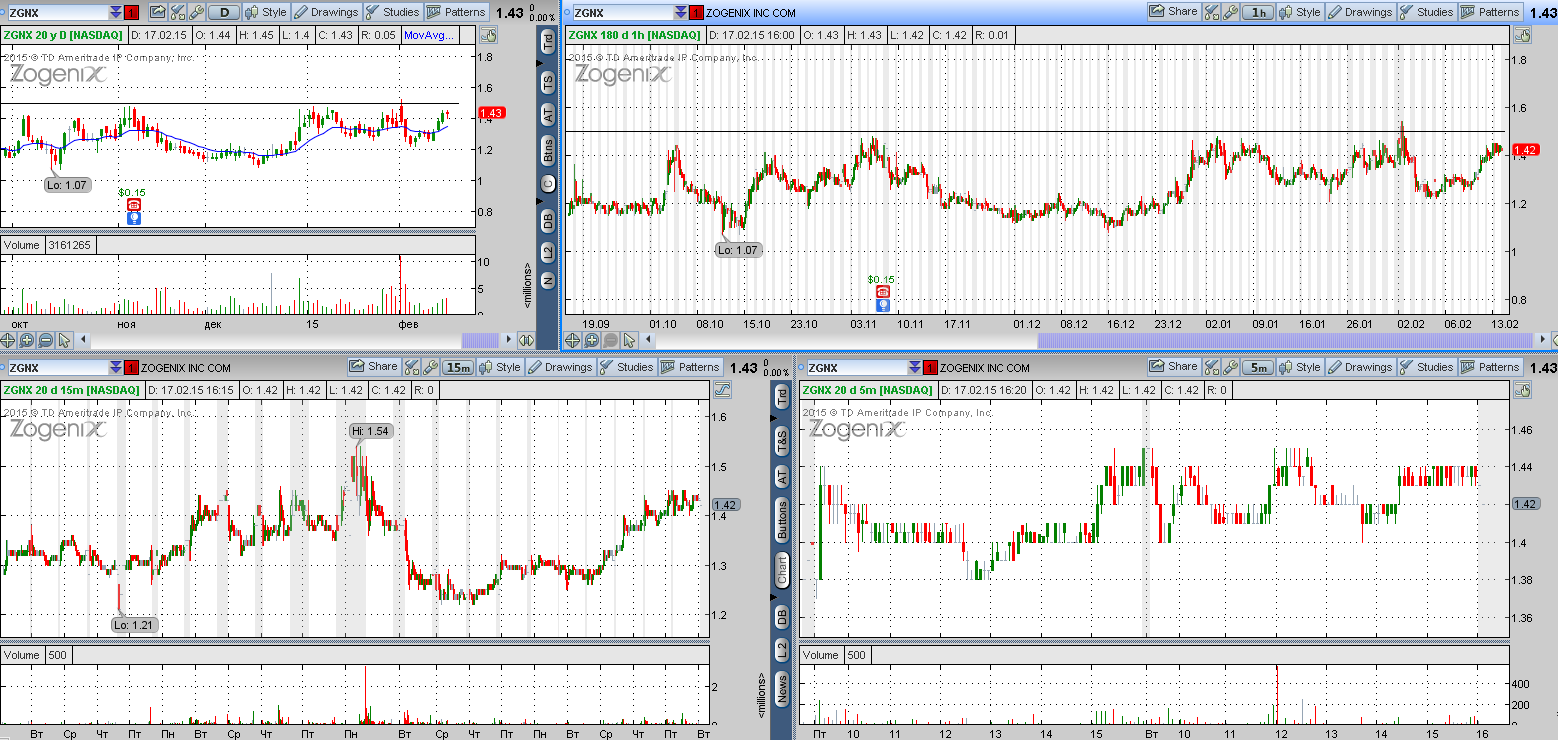
Task: Click Share button on 5m chart
Action: pyautogui.click(x=1173, y=367)
